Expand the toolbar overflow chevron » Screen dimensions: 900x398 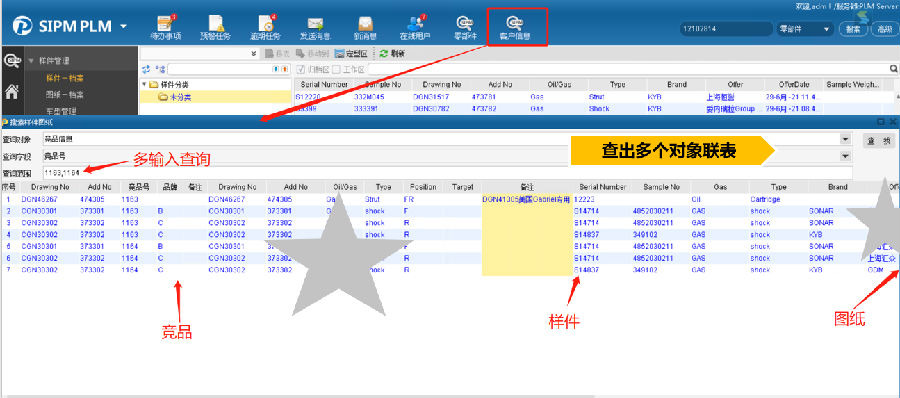(254, 53)
